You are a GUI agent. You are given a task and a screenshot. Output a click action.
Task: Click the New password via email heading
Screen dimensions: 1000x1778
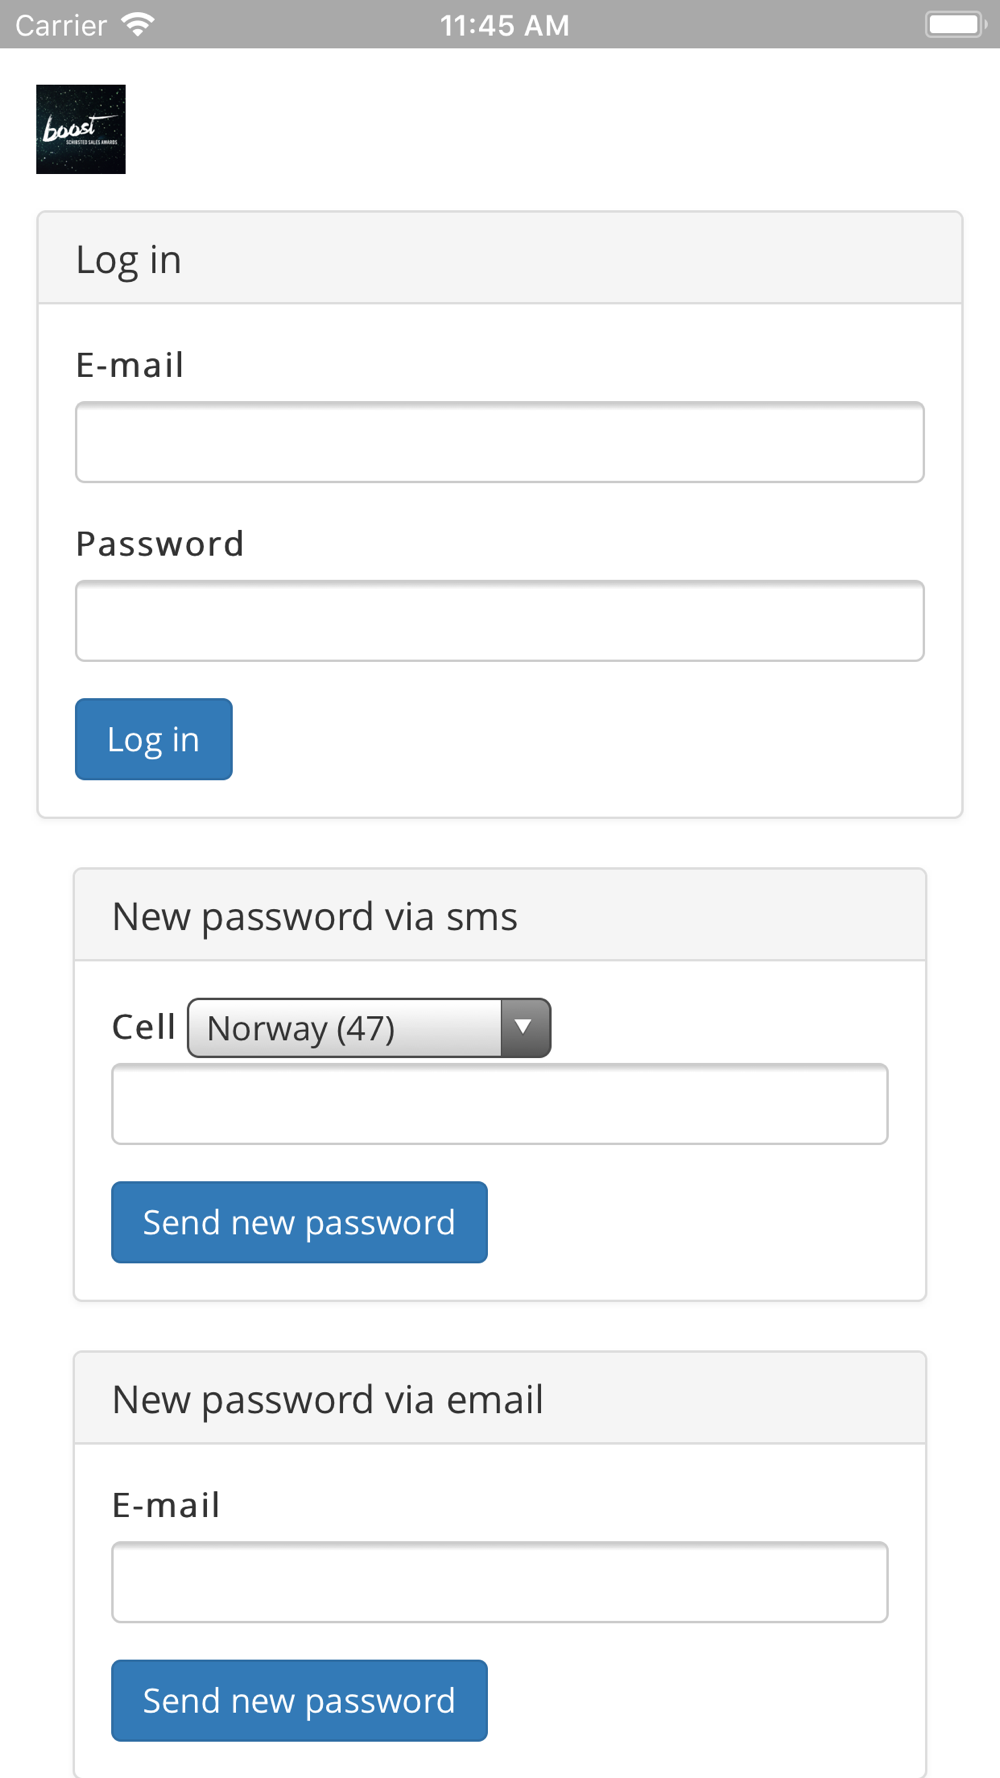tap(328, 1399)
